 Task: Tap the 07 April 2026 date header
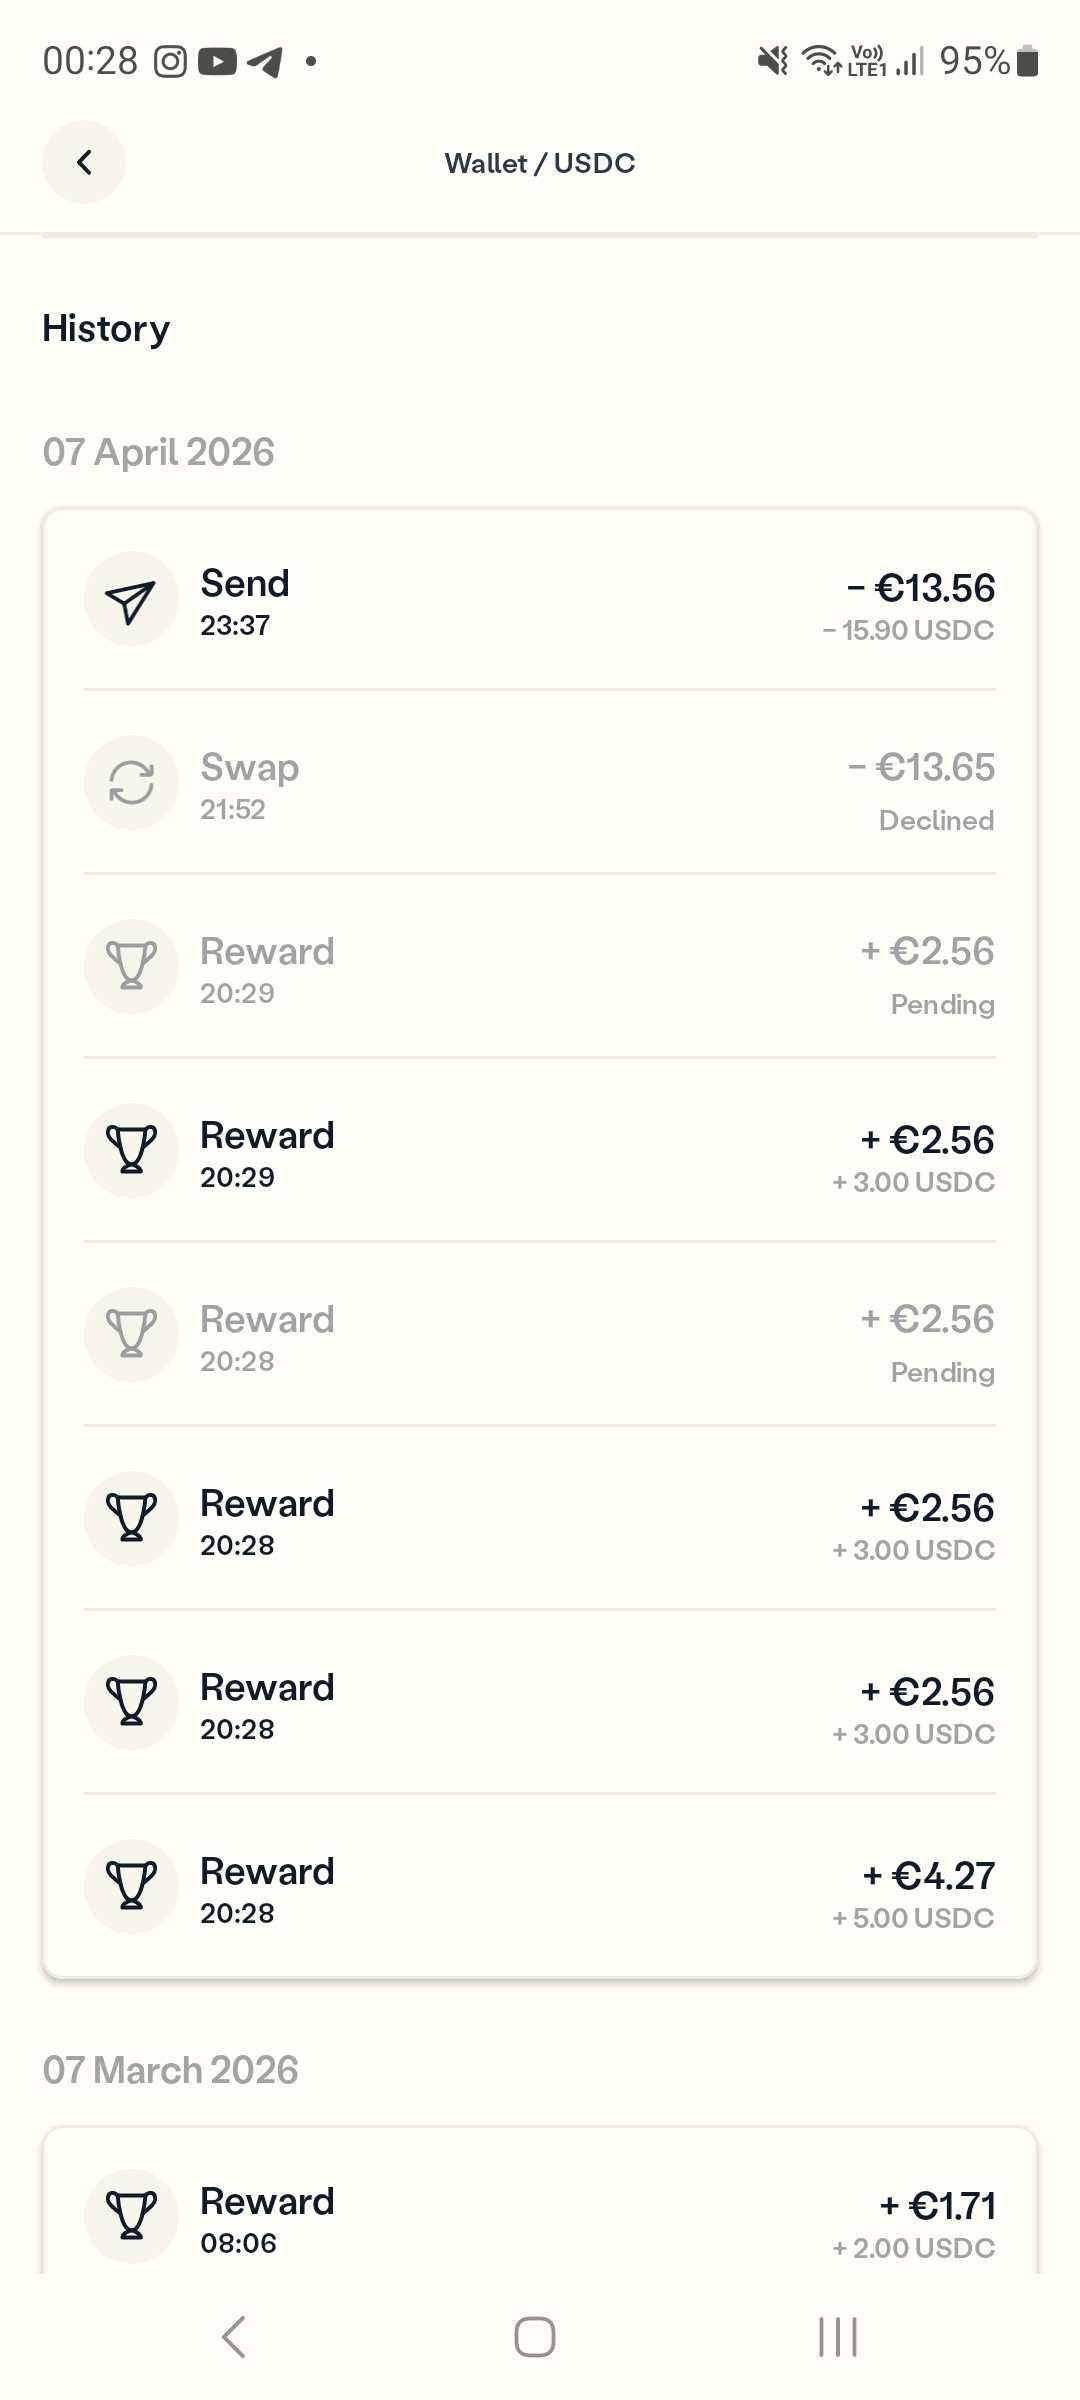[158, 452]
